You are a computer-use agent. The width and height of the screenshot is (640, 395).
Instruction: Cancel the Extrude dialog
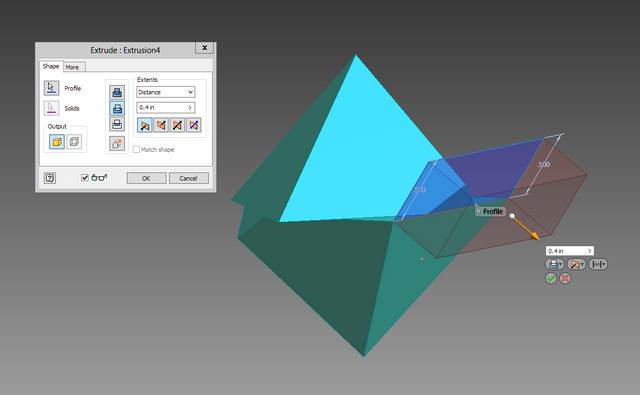188,178
